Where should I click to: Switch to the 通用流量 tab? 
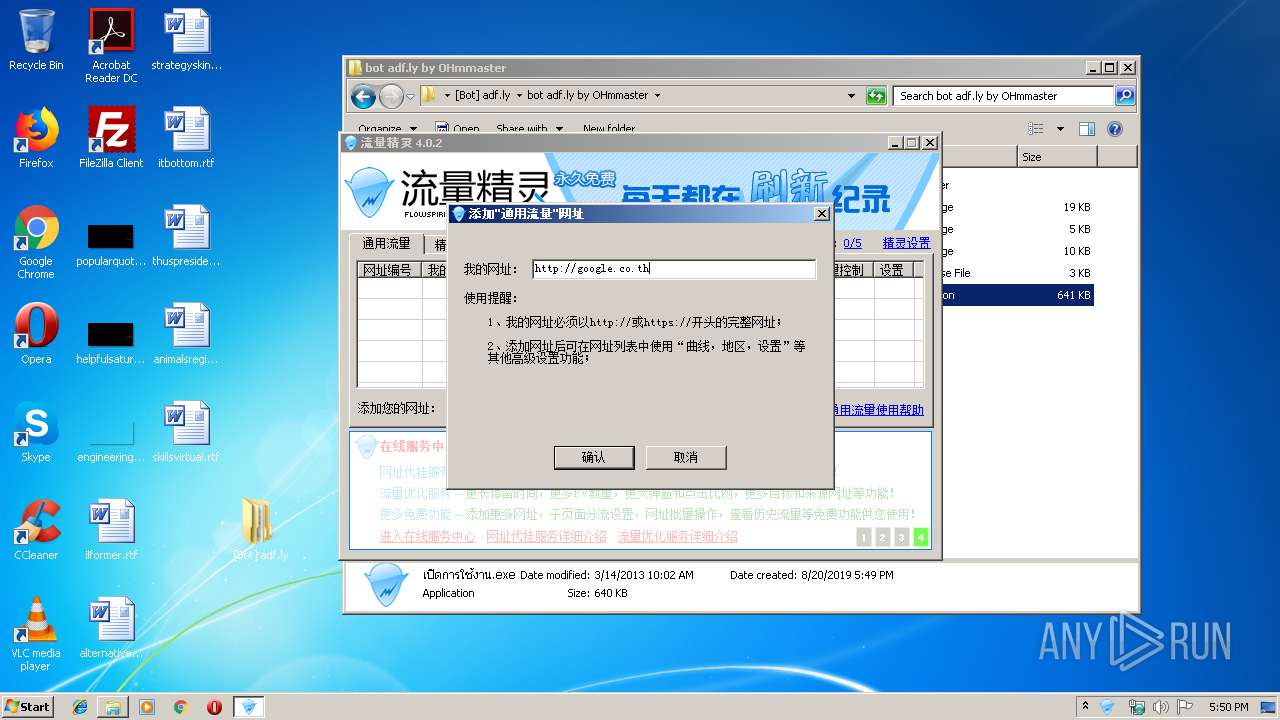(x=386, y=244)
